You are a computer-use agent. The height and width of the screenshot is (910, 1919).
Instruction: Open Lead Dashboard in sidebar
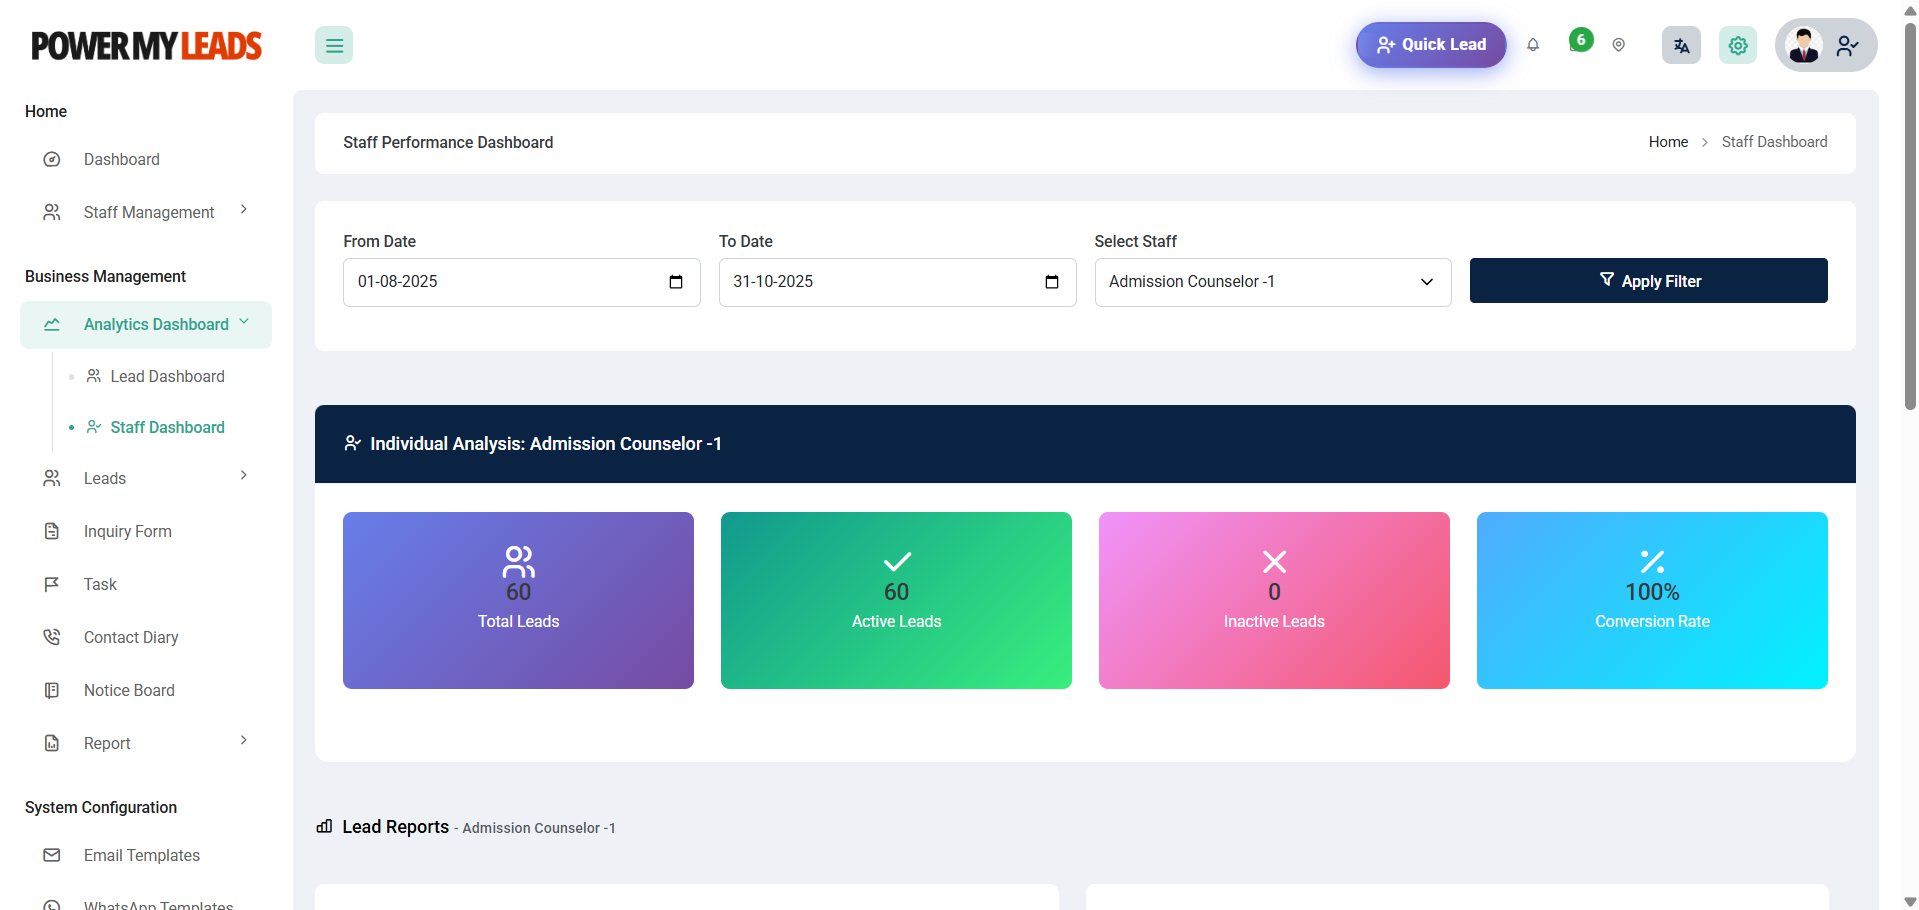coord(167,376)
